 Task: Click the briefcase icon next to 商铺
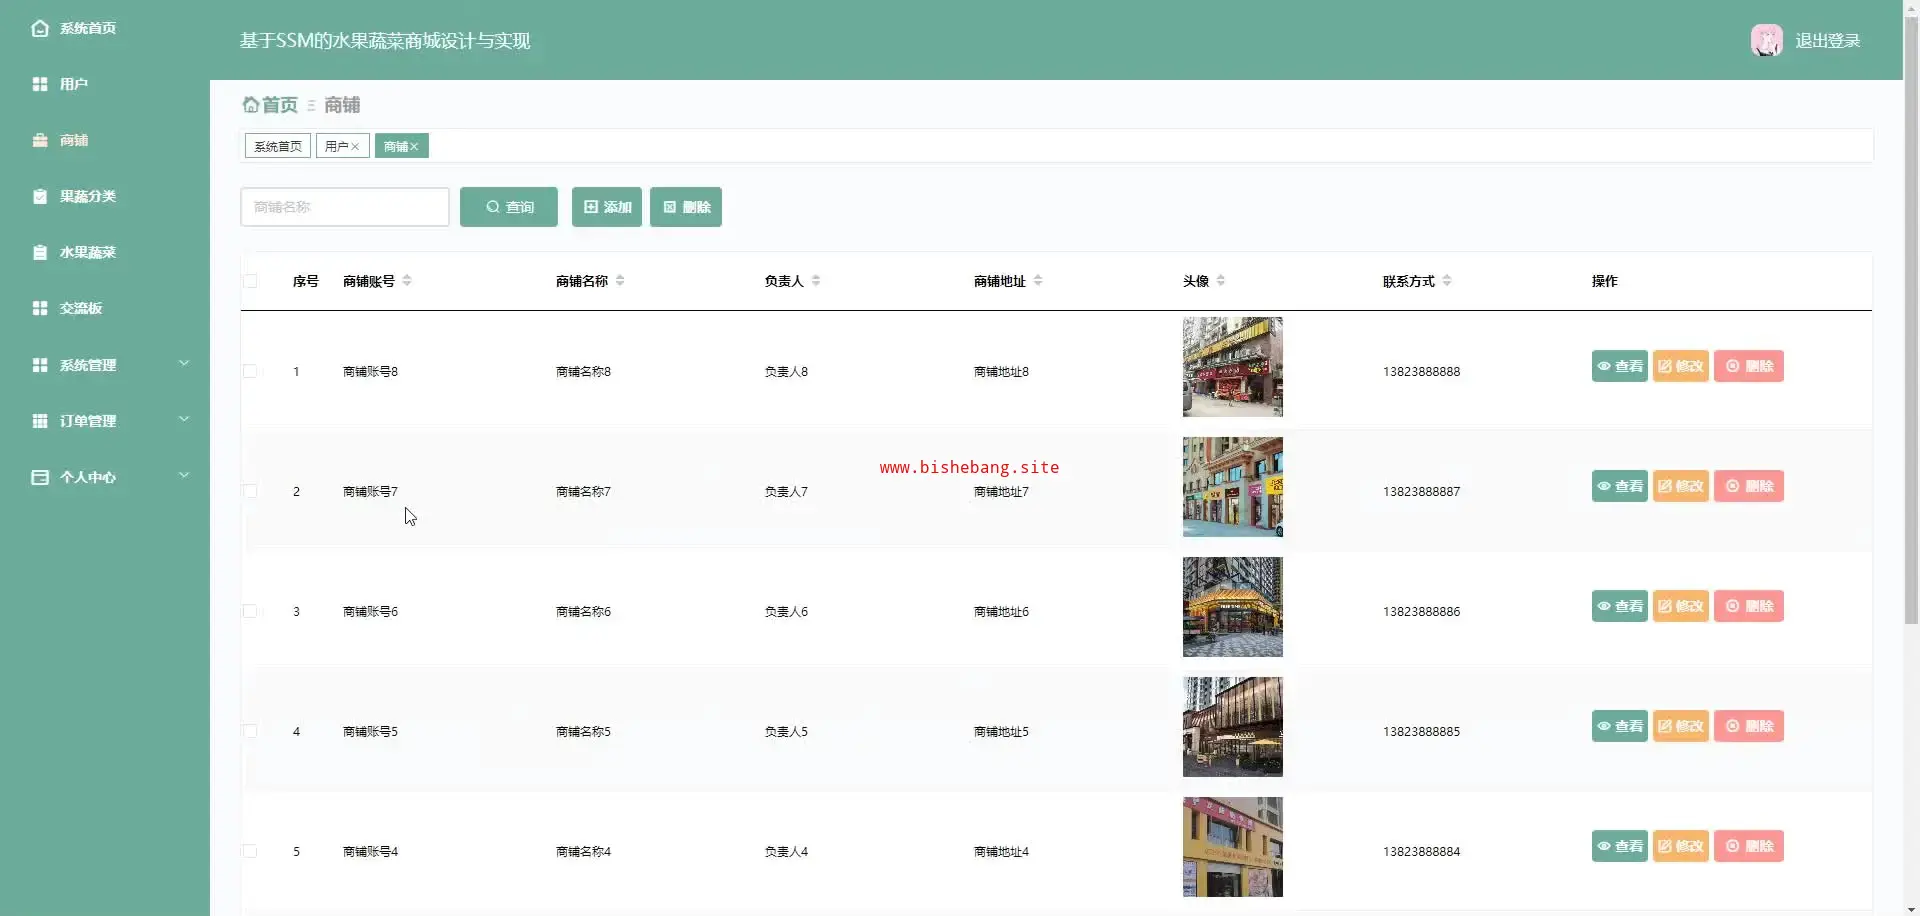[x=40, y=140]
